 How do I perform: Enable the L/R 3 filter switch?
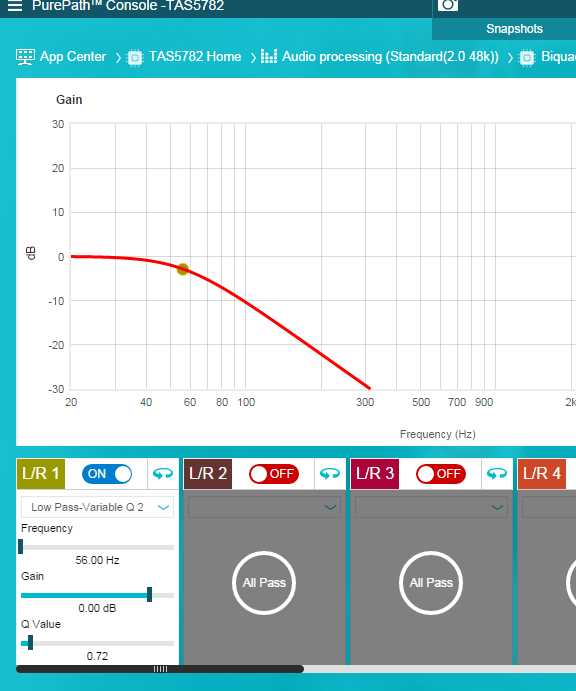point(441,474)
